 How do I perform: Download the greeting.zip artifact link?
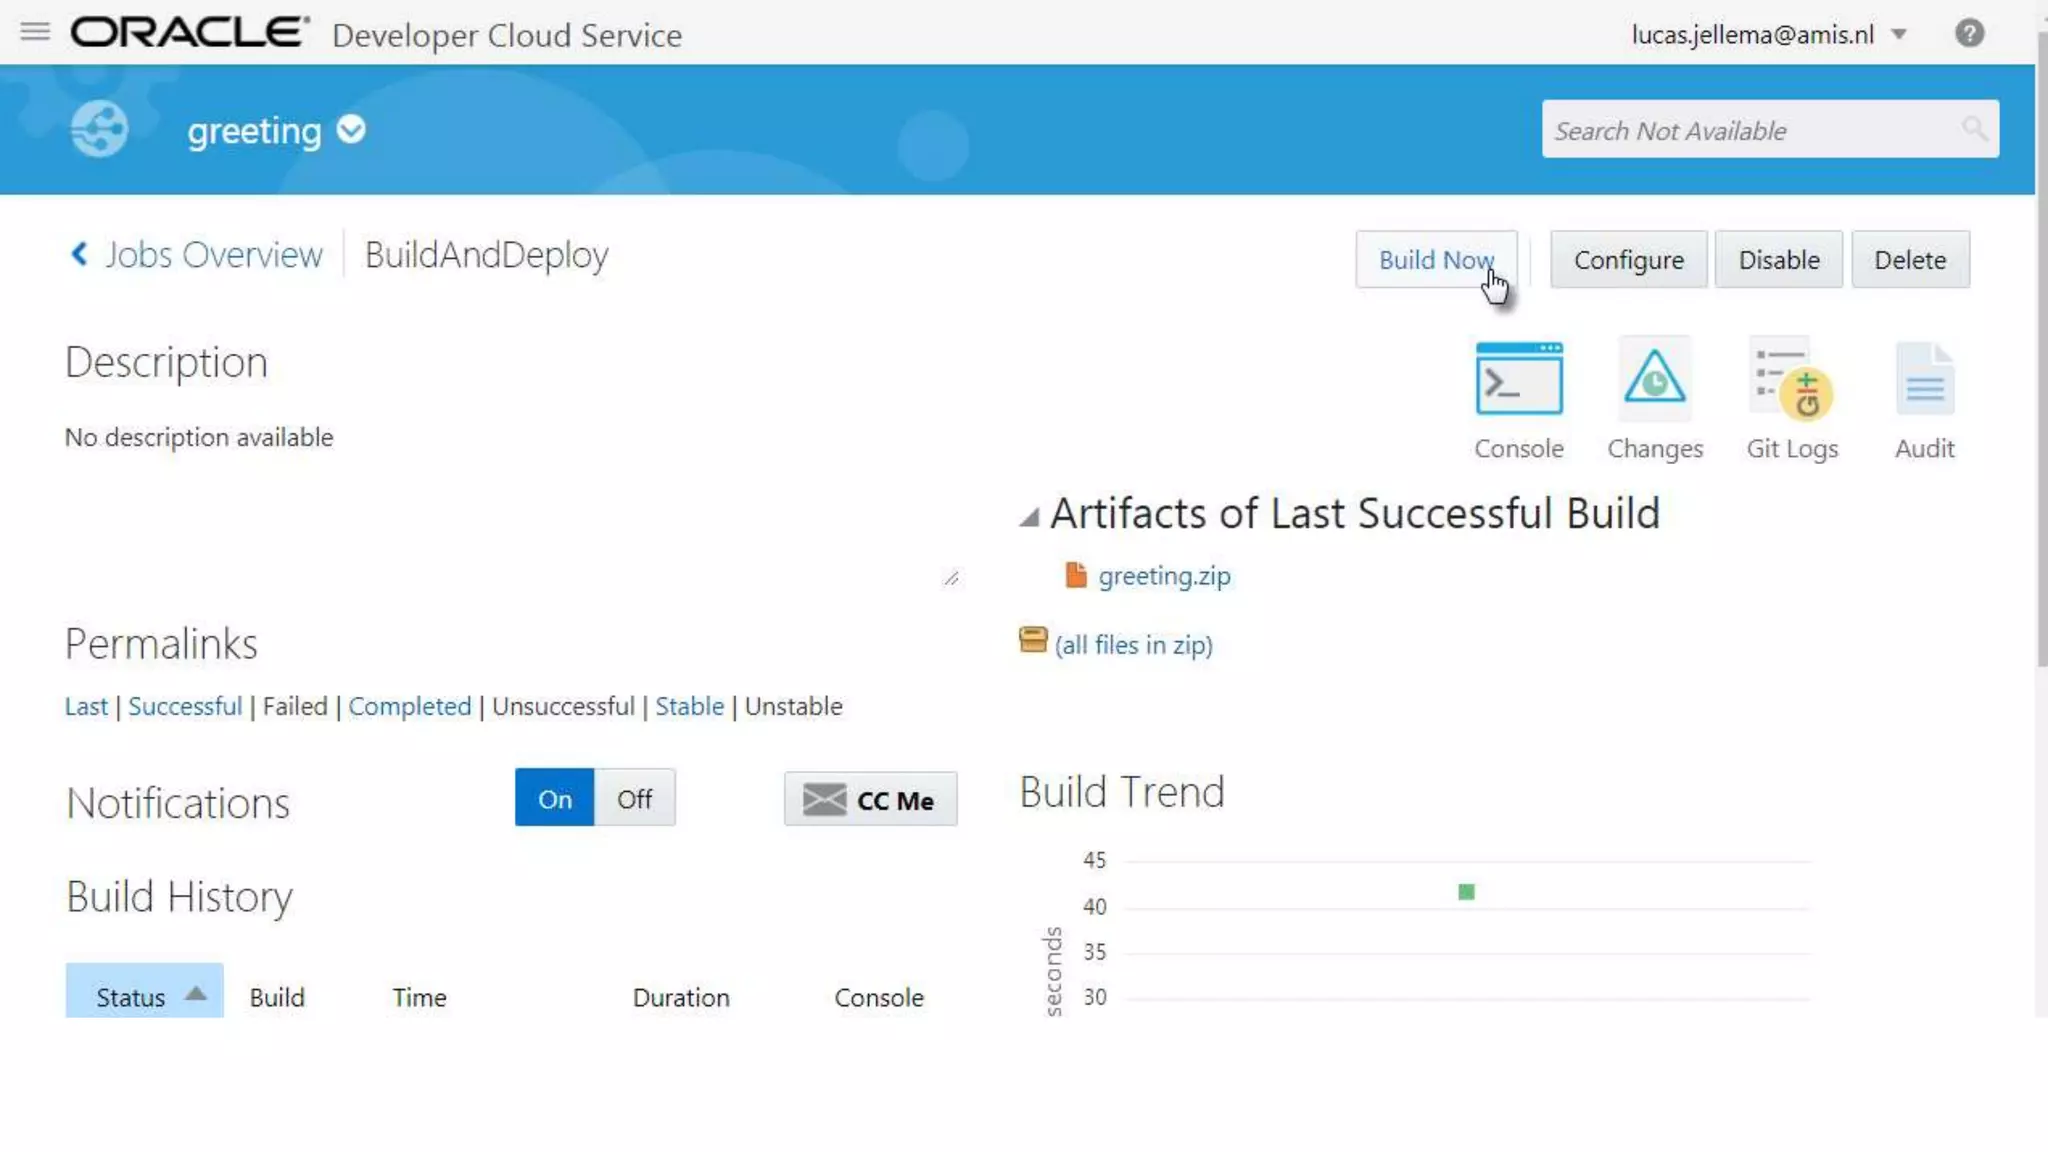(1163, 576)
